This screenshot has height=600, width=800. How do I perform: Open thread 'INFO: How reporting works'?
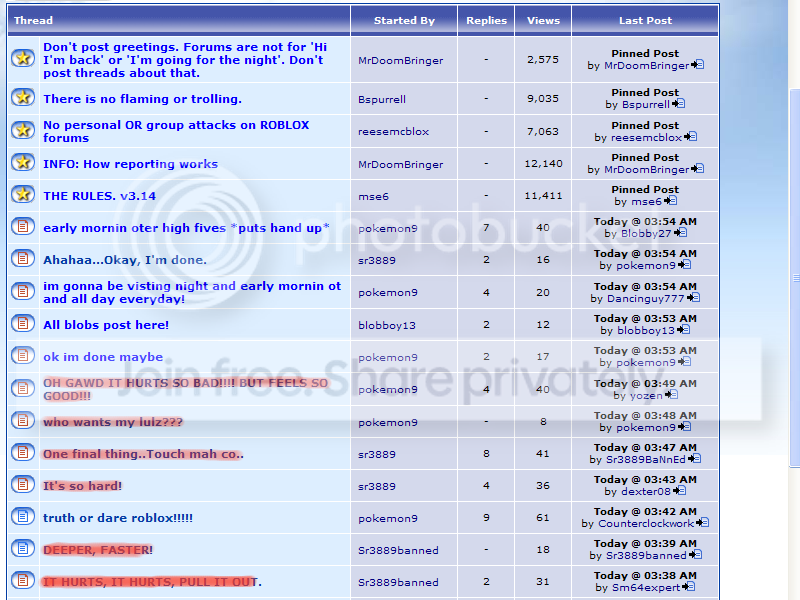(130, 164)
